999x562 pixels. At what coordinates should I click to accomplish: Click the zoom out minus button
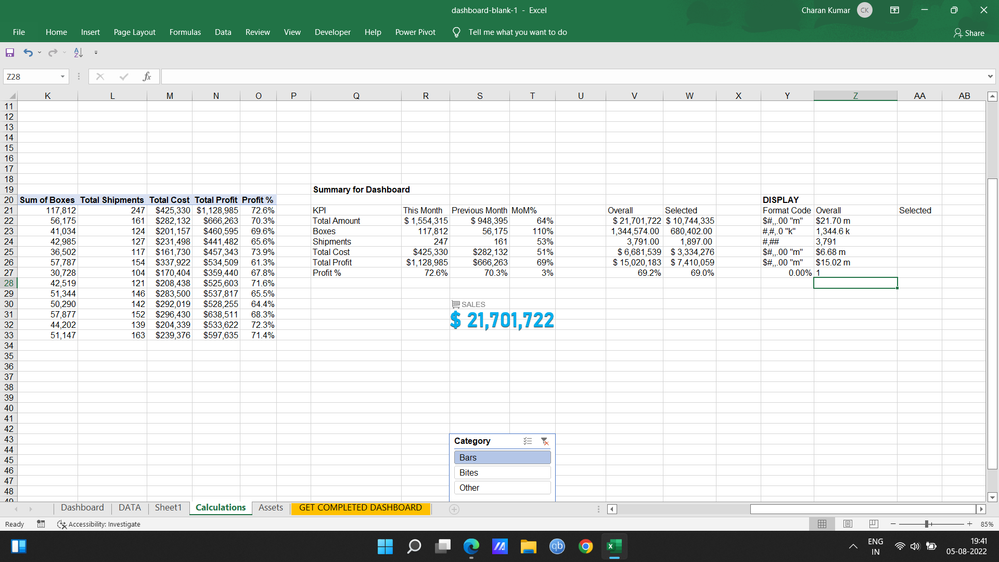pyautogui.click(x=893, y=524)
